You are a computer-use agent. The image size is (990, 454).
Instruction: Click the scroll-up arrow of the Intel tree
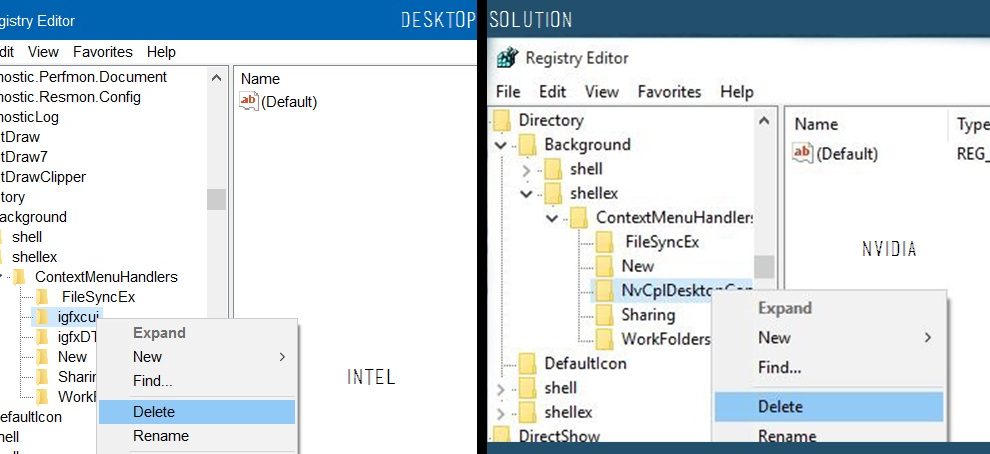[216, 77]
